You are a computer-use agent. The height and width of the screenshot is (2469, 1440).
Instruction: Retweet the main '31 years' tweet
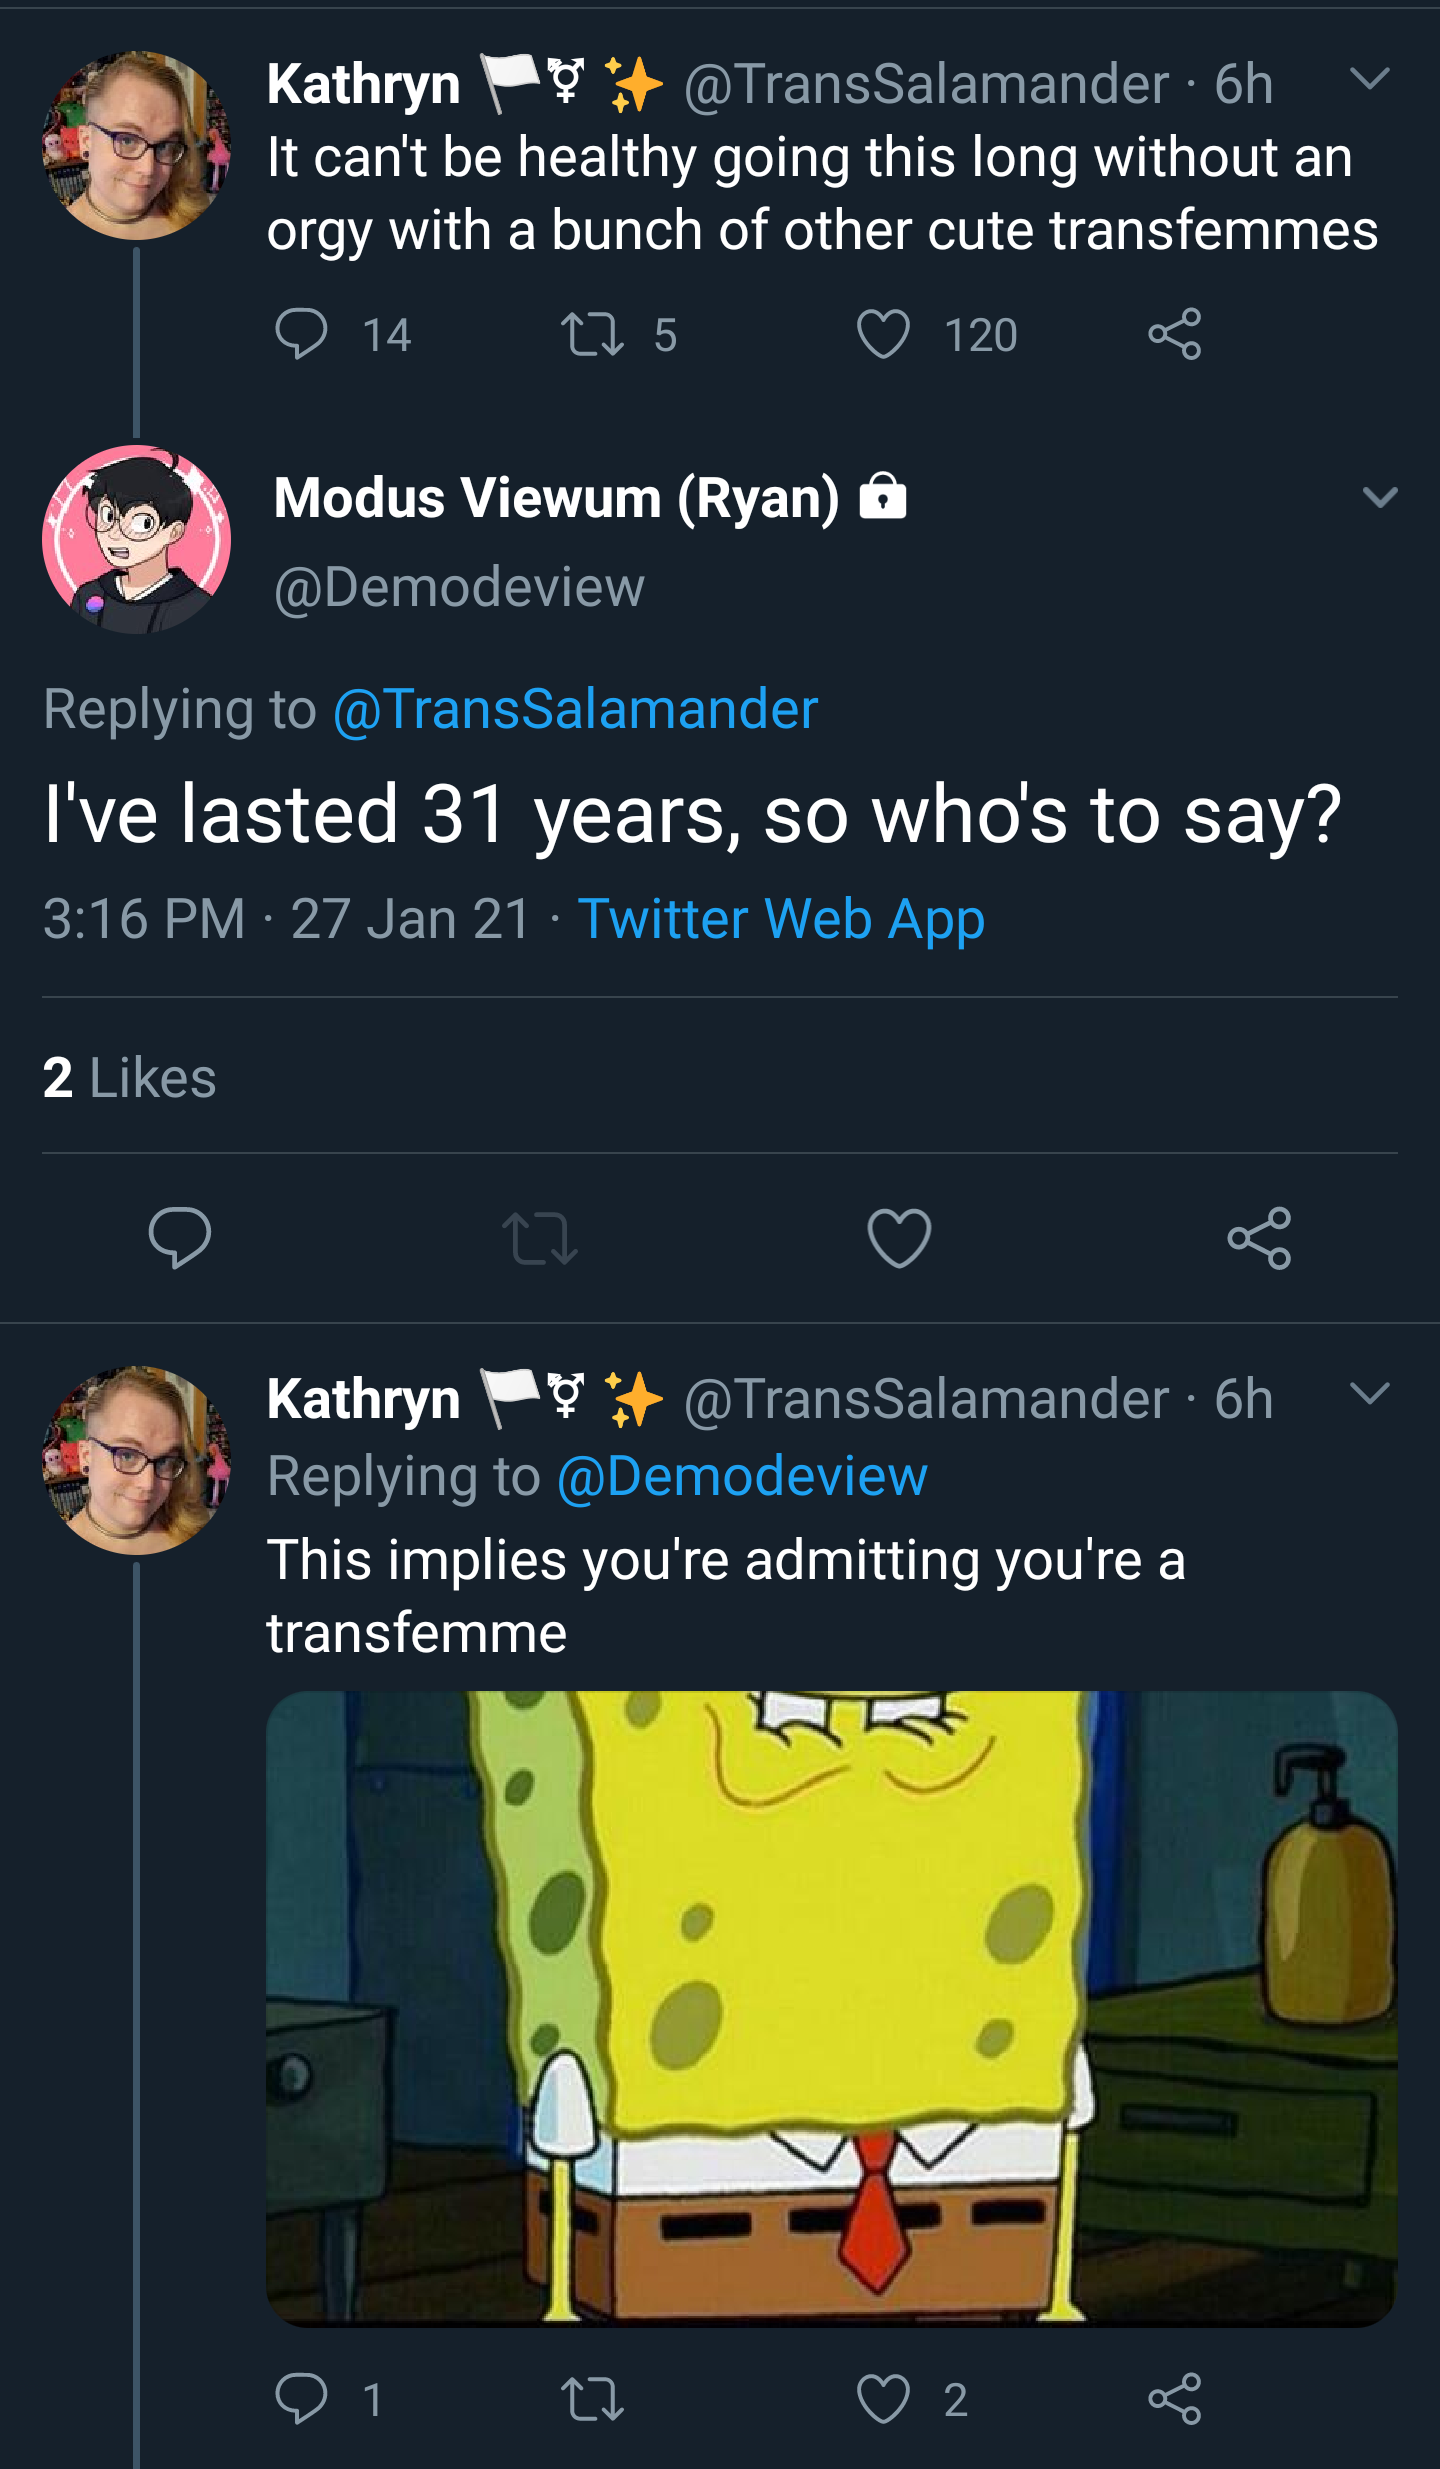[x=540, y=1238]
